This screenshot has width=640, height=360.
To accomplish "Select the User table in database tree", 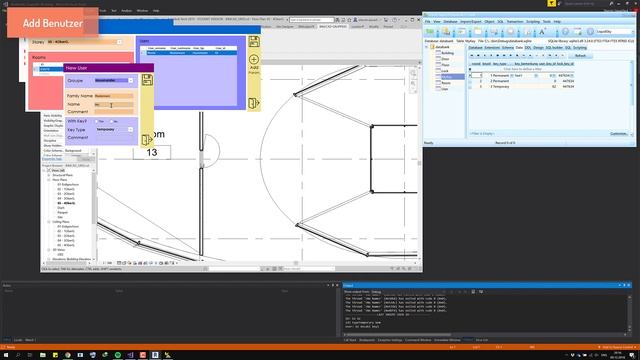I will click(444, 89).
